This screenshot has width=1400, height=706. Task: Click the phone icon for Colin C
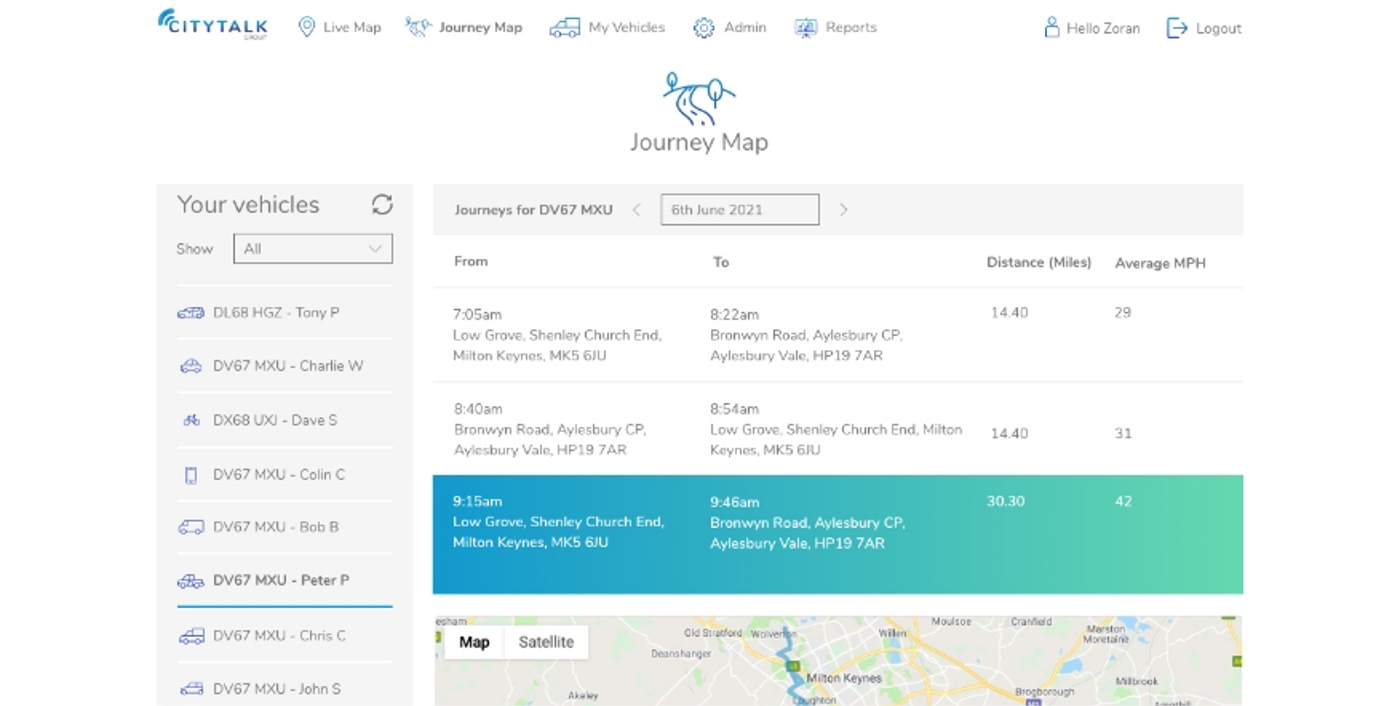tap(191, 476)
